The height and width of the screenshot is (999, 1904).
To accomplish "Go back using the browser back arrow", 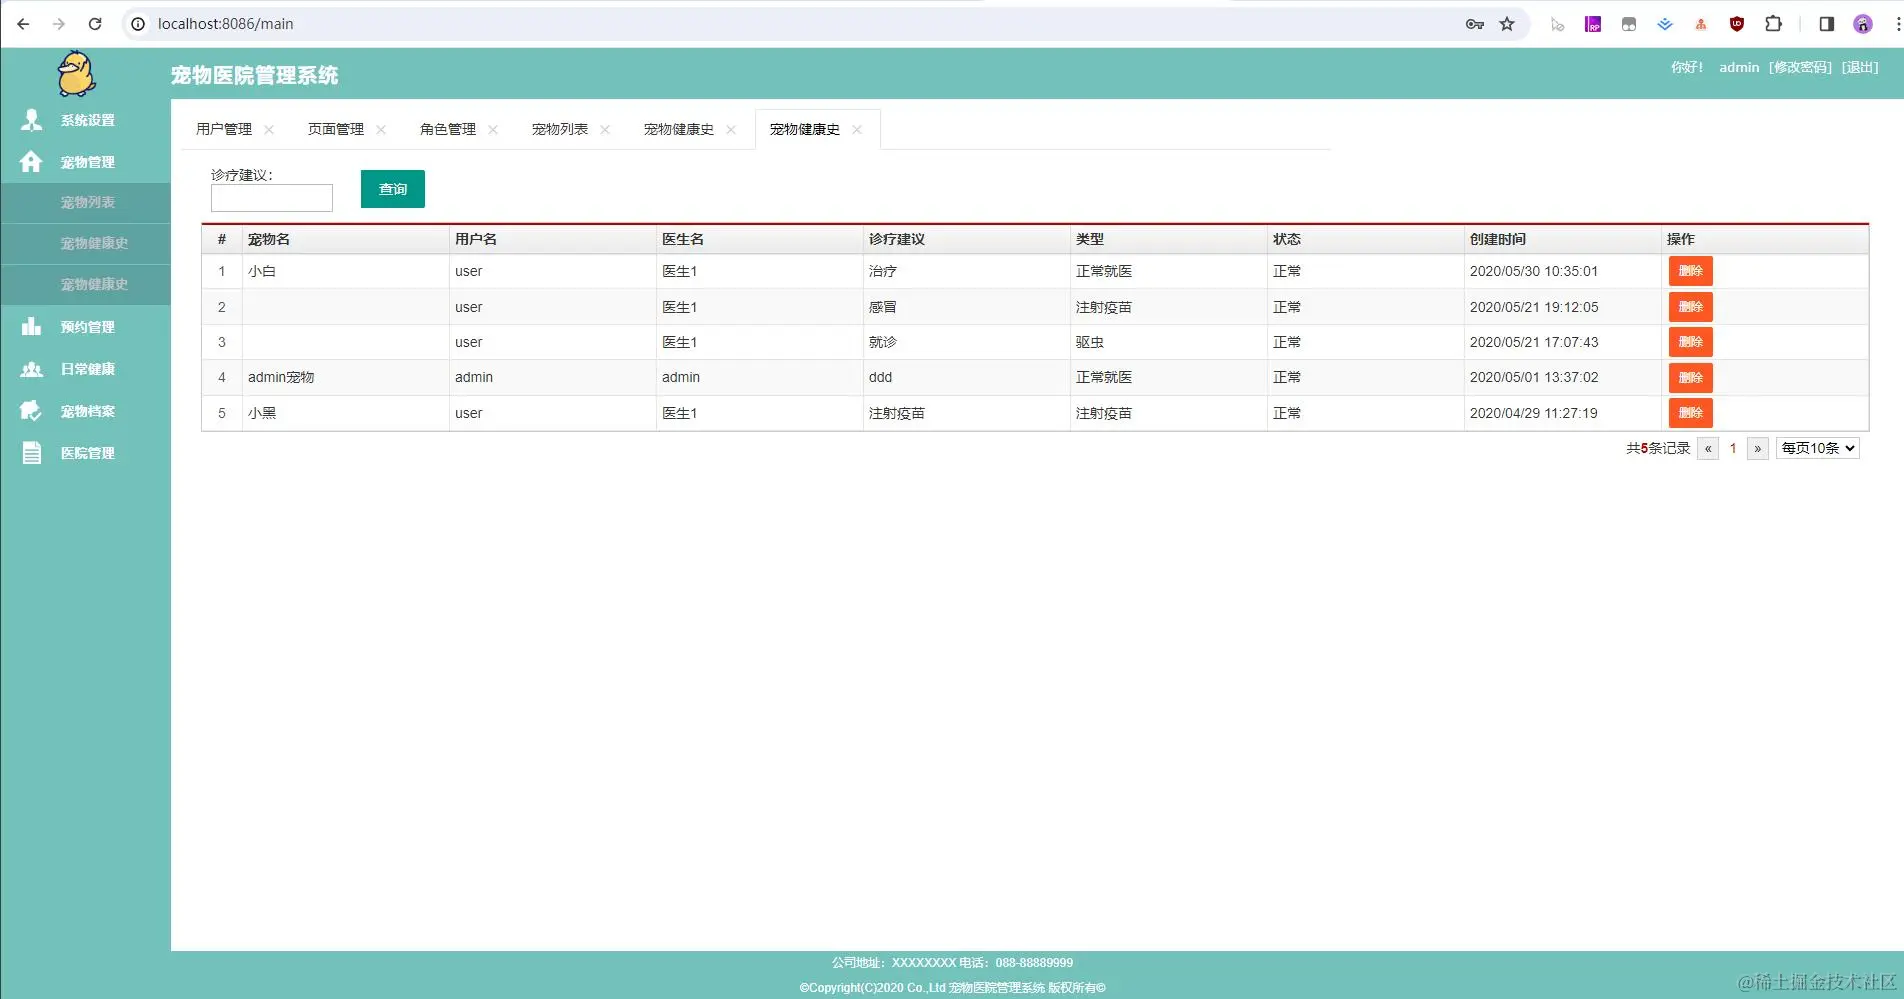I will point(23,24).
